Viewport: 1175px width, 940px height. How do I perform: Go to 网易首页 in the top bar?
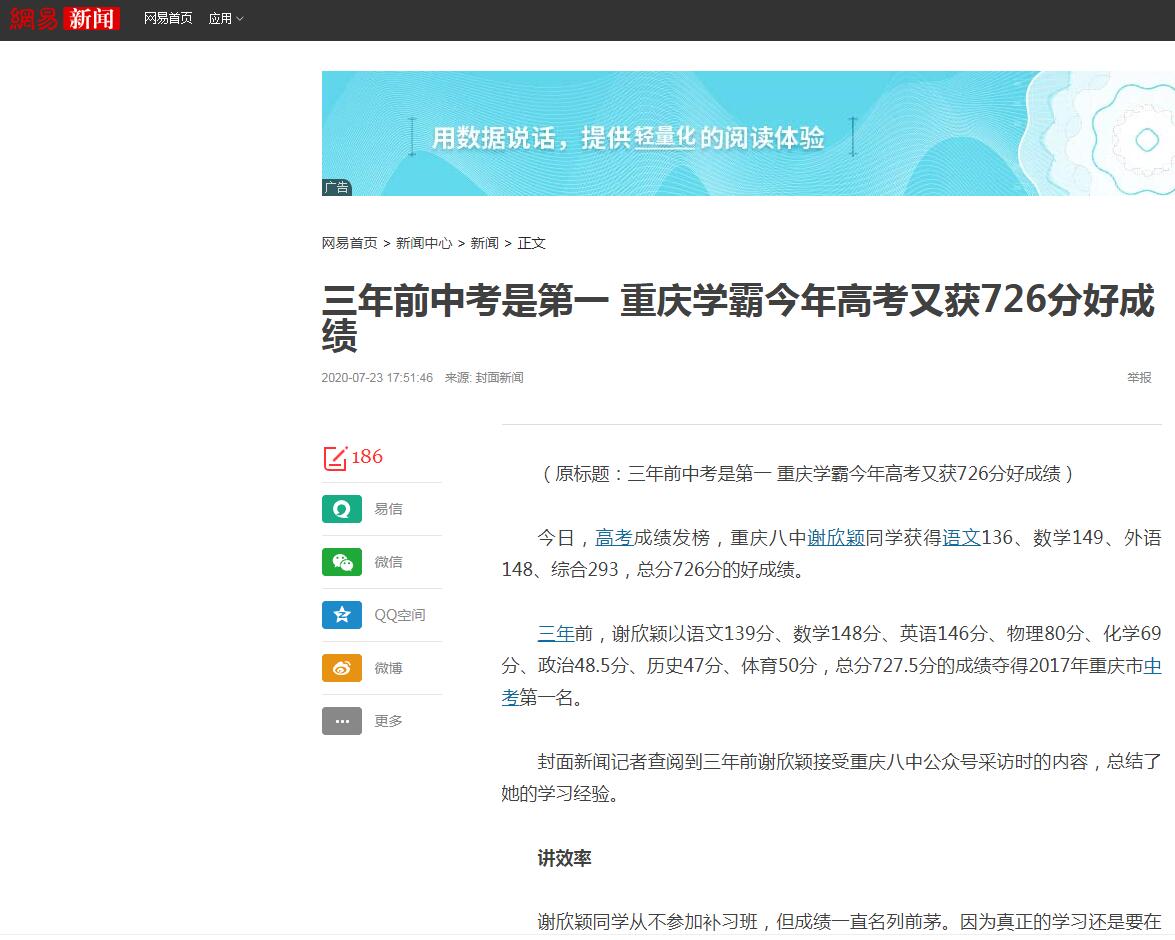[168, 19]
